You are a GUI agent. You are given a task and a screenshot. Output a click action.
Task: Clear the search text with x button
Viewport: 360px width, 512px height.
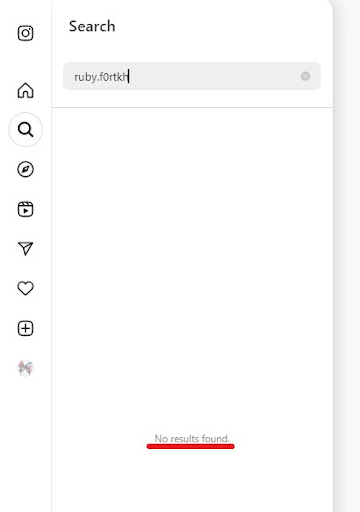[305, 76]
